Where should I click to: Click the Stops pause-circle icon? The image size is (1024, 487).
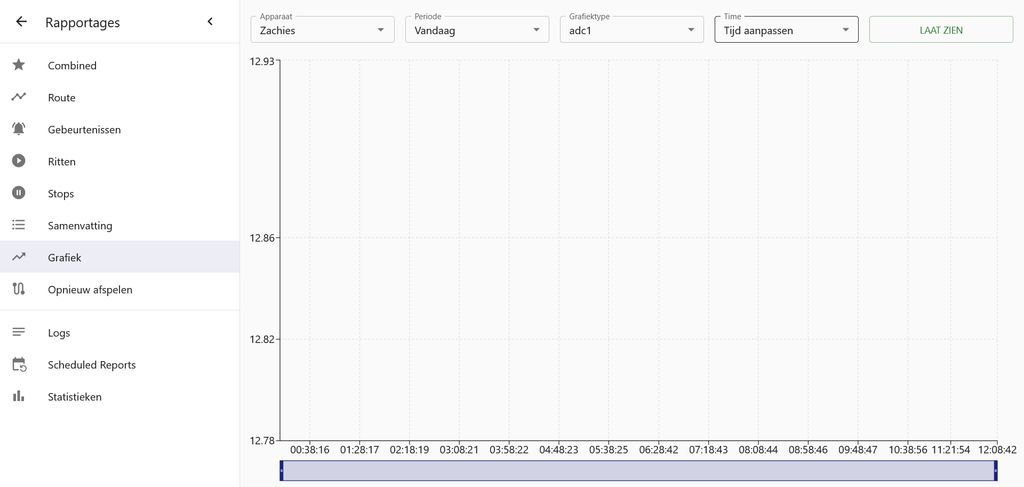[19, 193]
